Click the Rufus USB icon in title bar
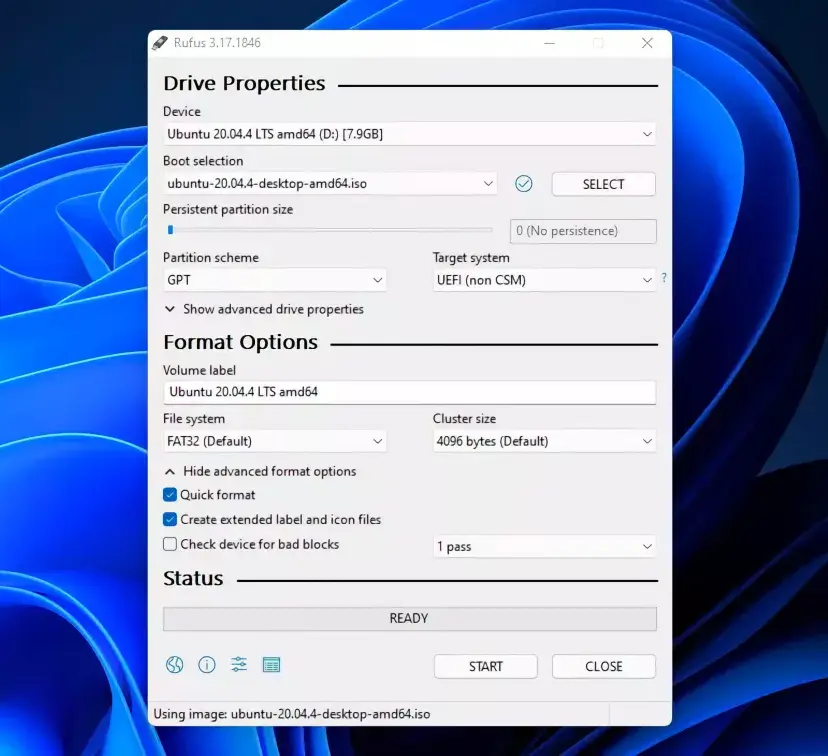The width and height of the screenshot is (828, 756). 159,43
